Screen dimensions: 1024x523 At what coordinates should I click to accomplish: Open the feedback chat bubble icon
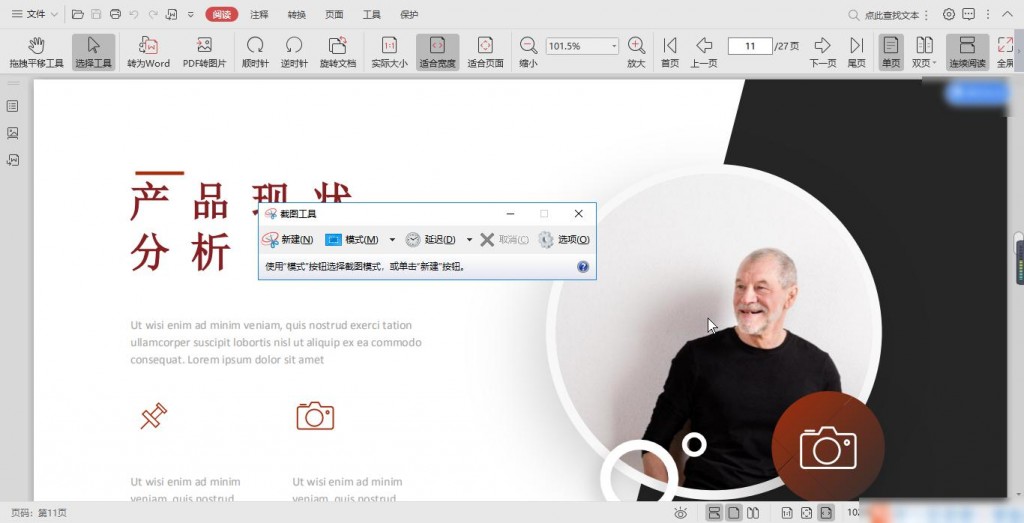click(968, 14)
